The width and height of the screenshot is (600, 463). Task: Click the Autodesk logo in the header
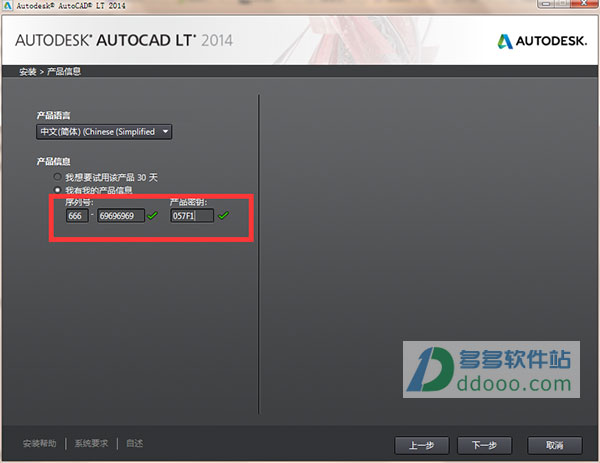pyautogui.click(x=542, y=41)
